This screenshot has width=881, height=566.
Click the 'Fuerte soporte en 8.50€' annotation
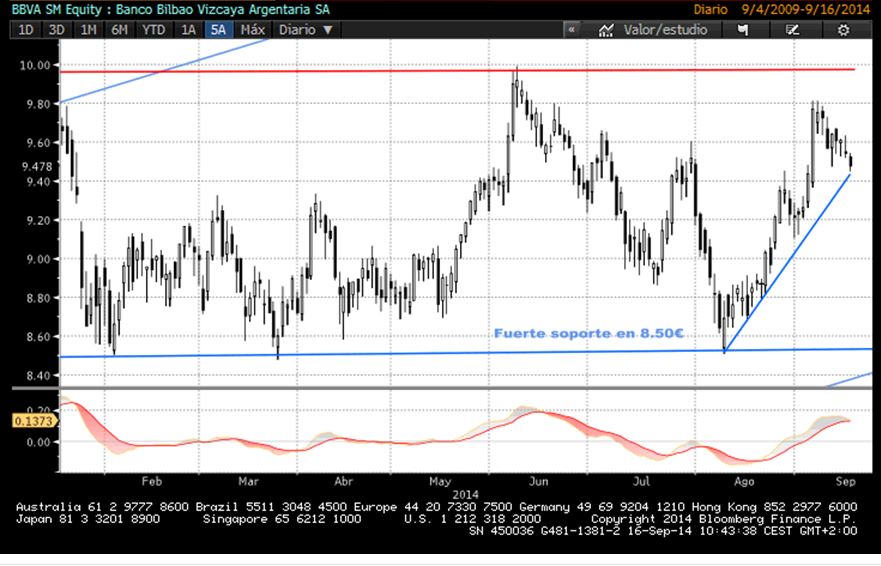[588, 333]
